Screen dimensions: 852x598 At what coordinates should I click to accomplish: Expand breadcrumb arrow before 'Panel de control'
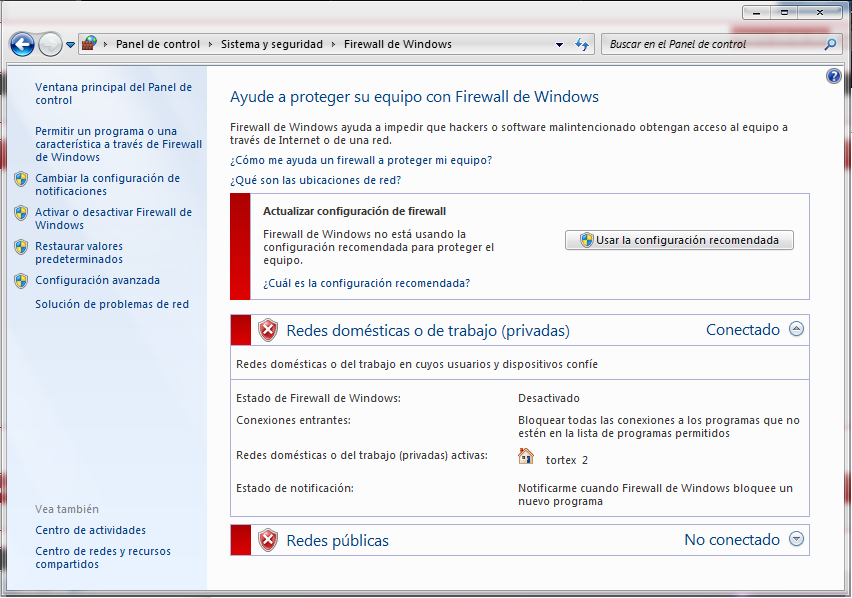pos(105,45)
